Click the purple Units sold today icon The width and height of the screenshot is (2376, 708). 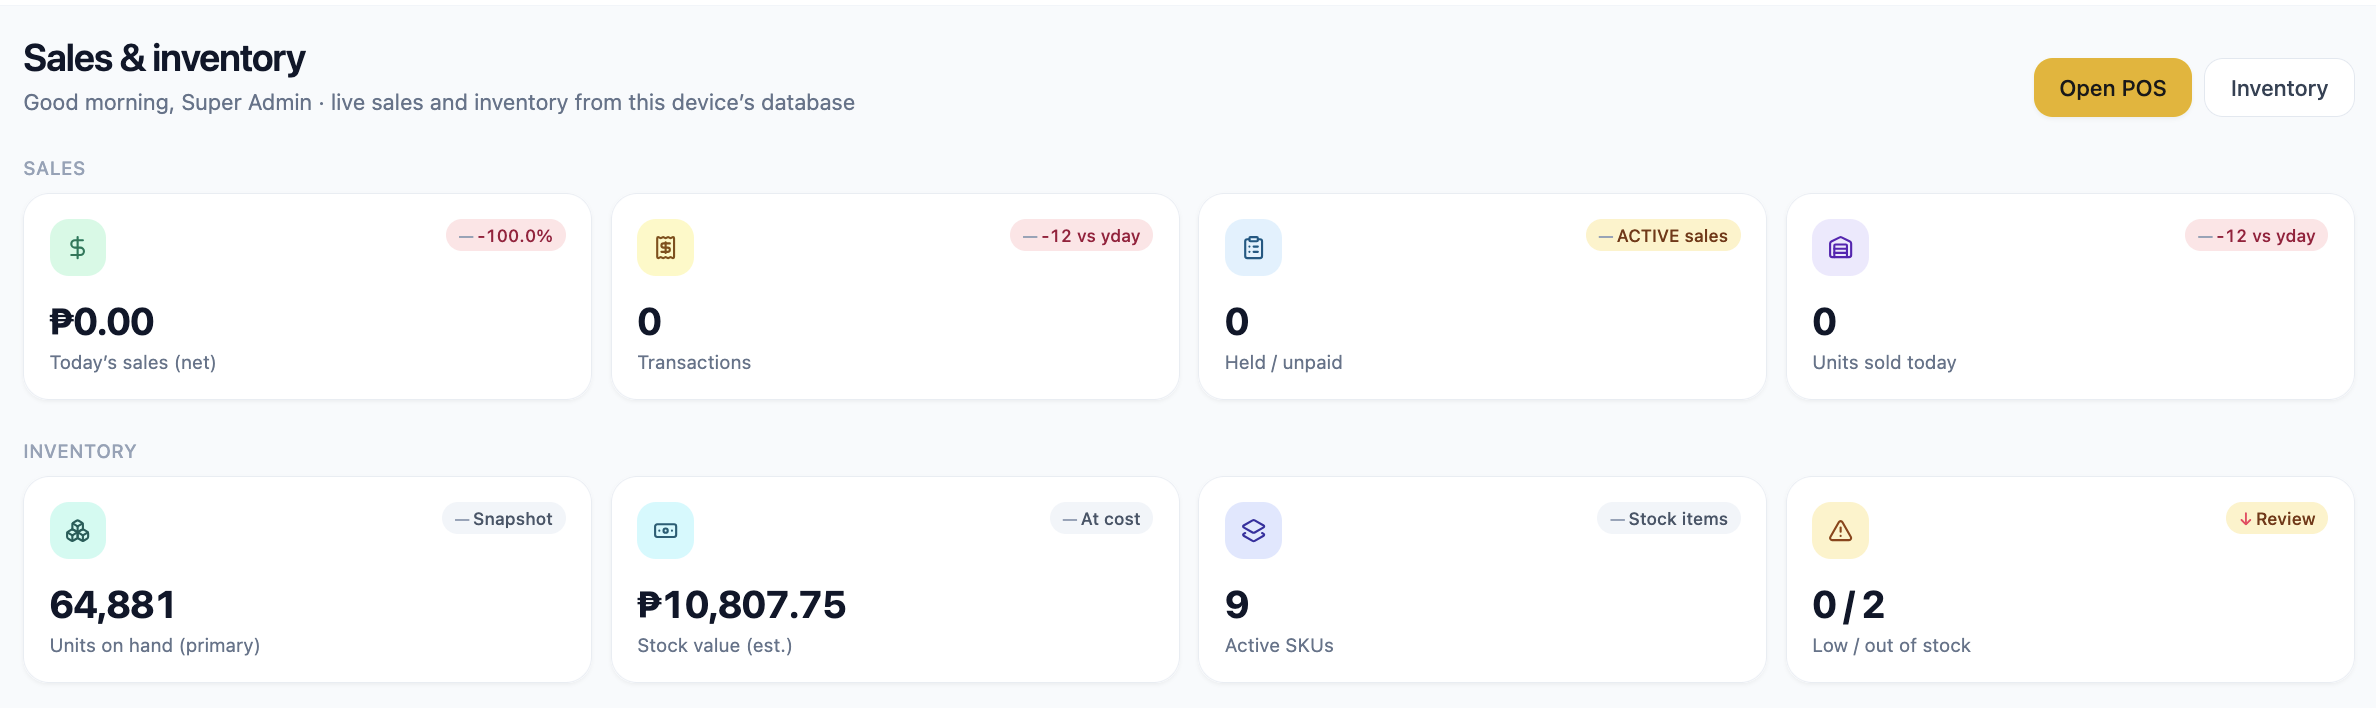tap(1840, 247)
